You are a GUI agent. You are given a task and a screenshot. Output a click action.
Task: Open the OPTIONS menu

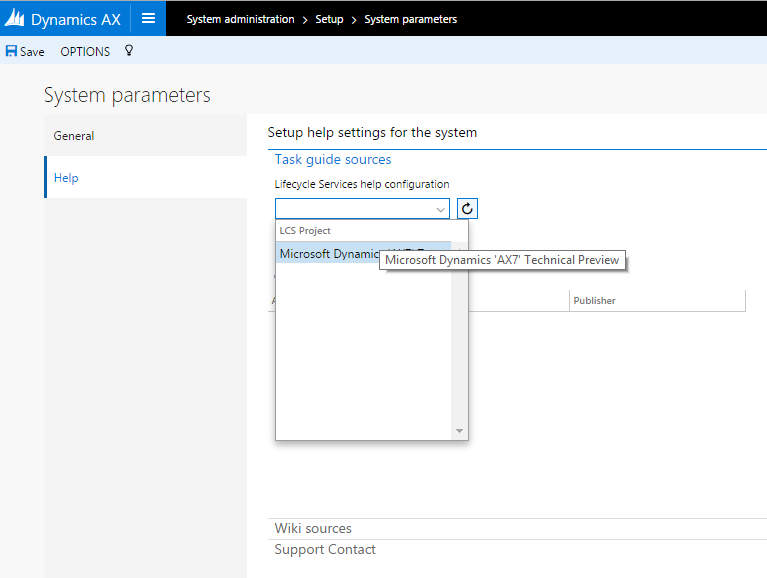(x=85, y=51)
